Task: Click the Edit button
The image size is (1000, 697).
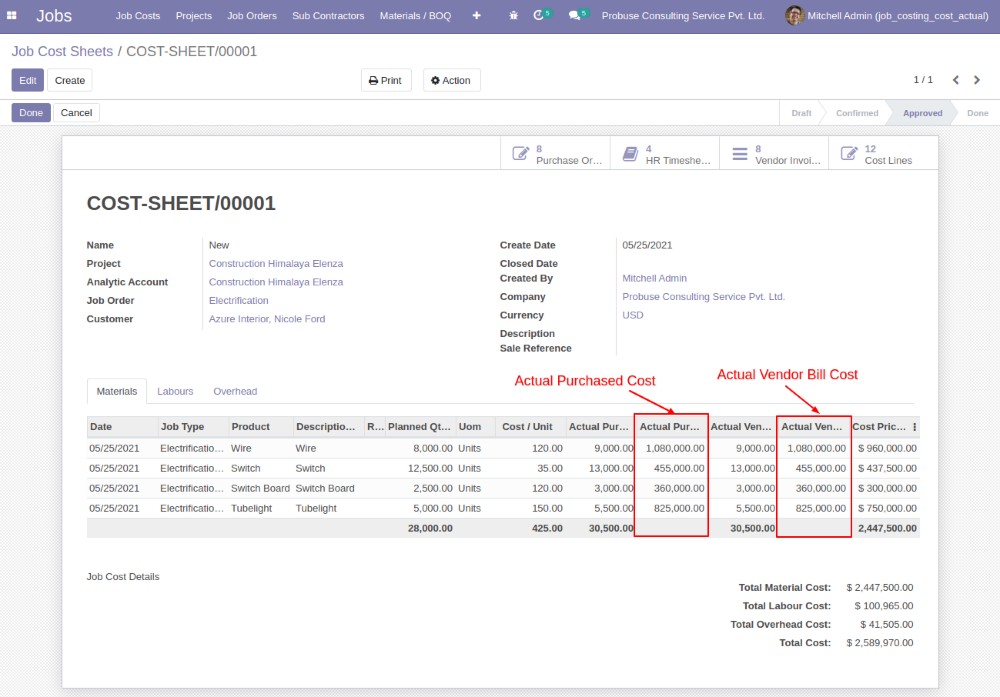Action: (28, 80)
